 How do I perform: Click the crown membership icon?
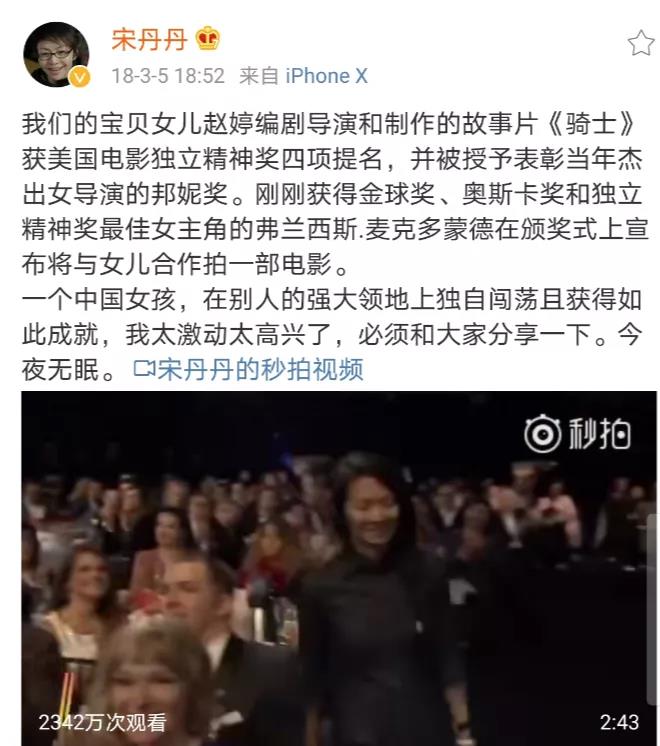coord(208,39)
